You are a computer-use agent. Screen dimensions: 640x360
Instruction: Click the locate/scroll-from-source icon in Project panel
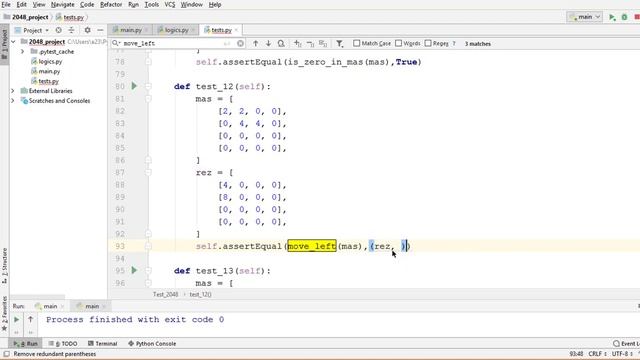click(x=58, y=30)
